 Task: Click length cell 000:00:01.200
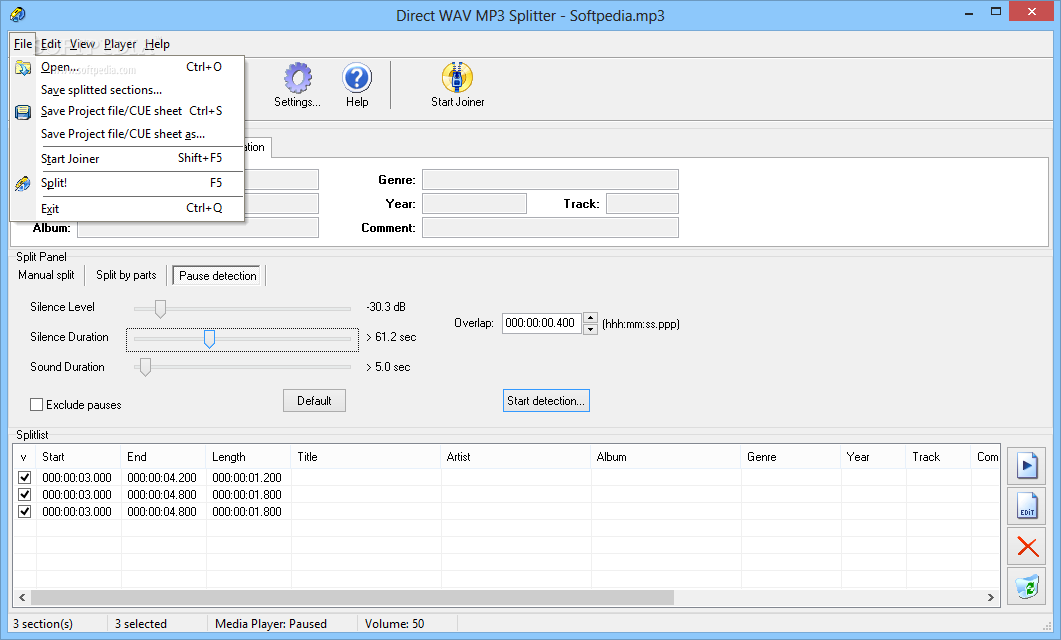click(247, 478)
